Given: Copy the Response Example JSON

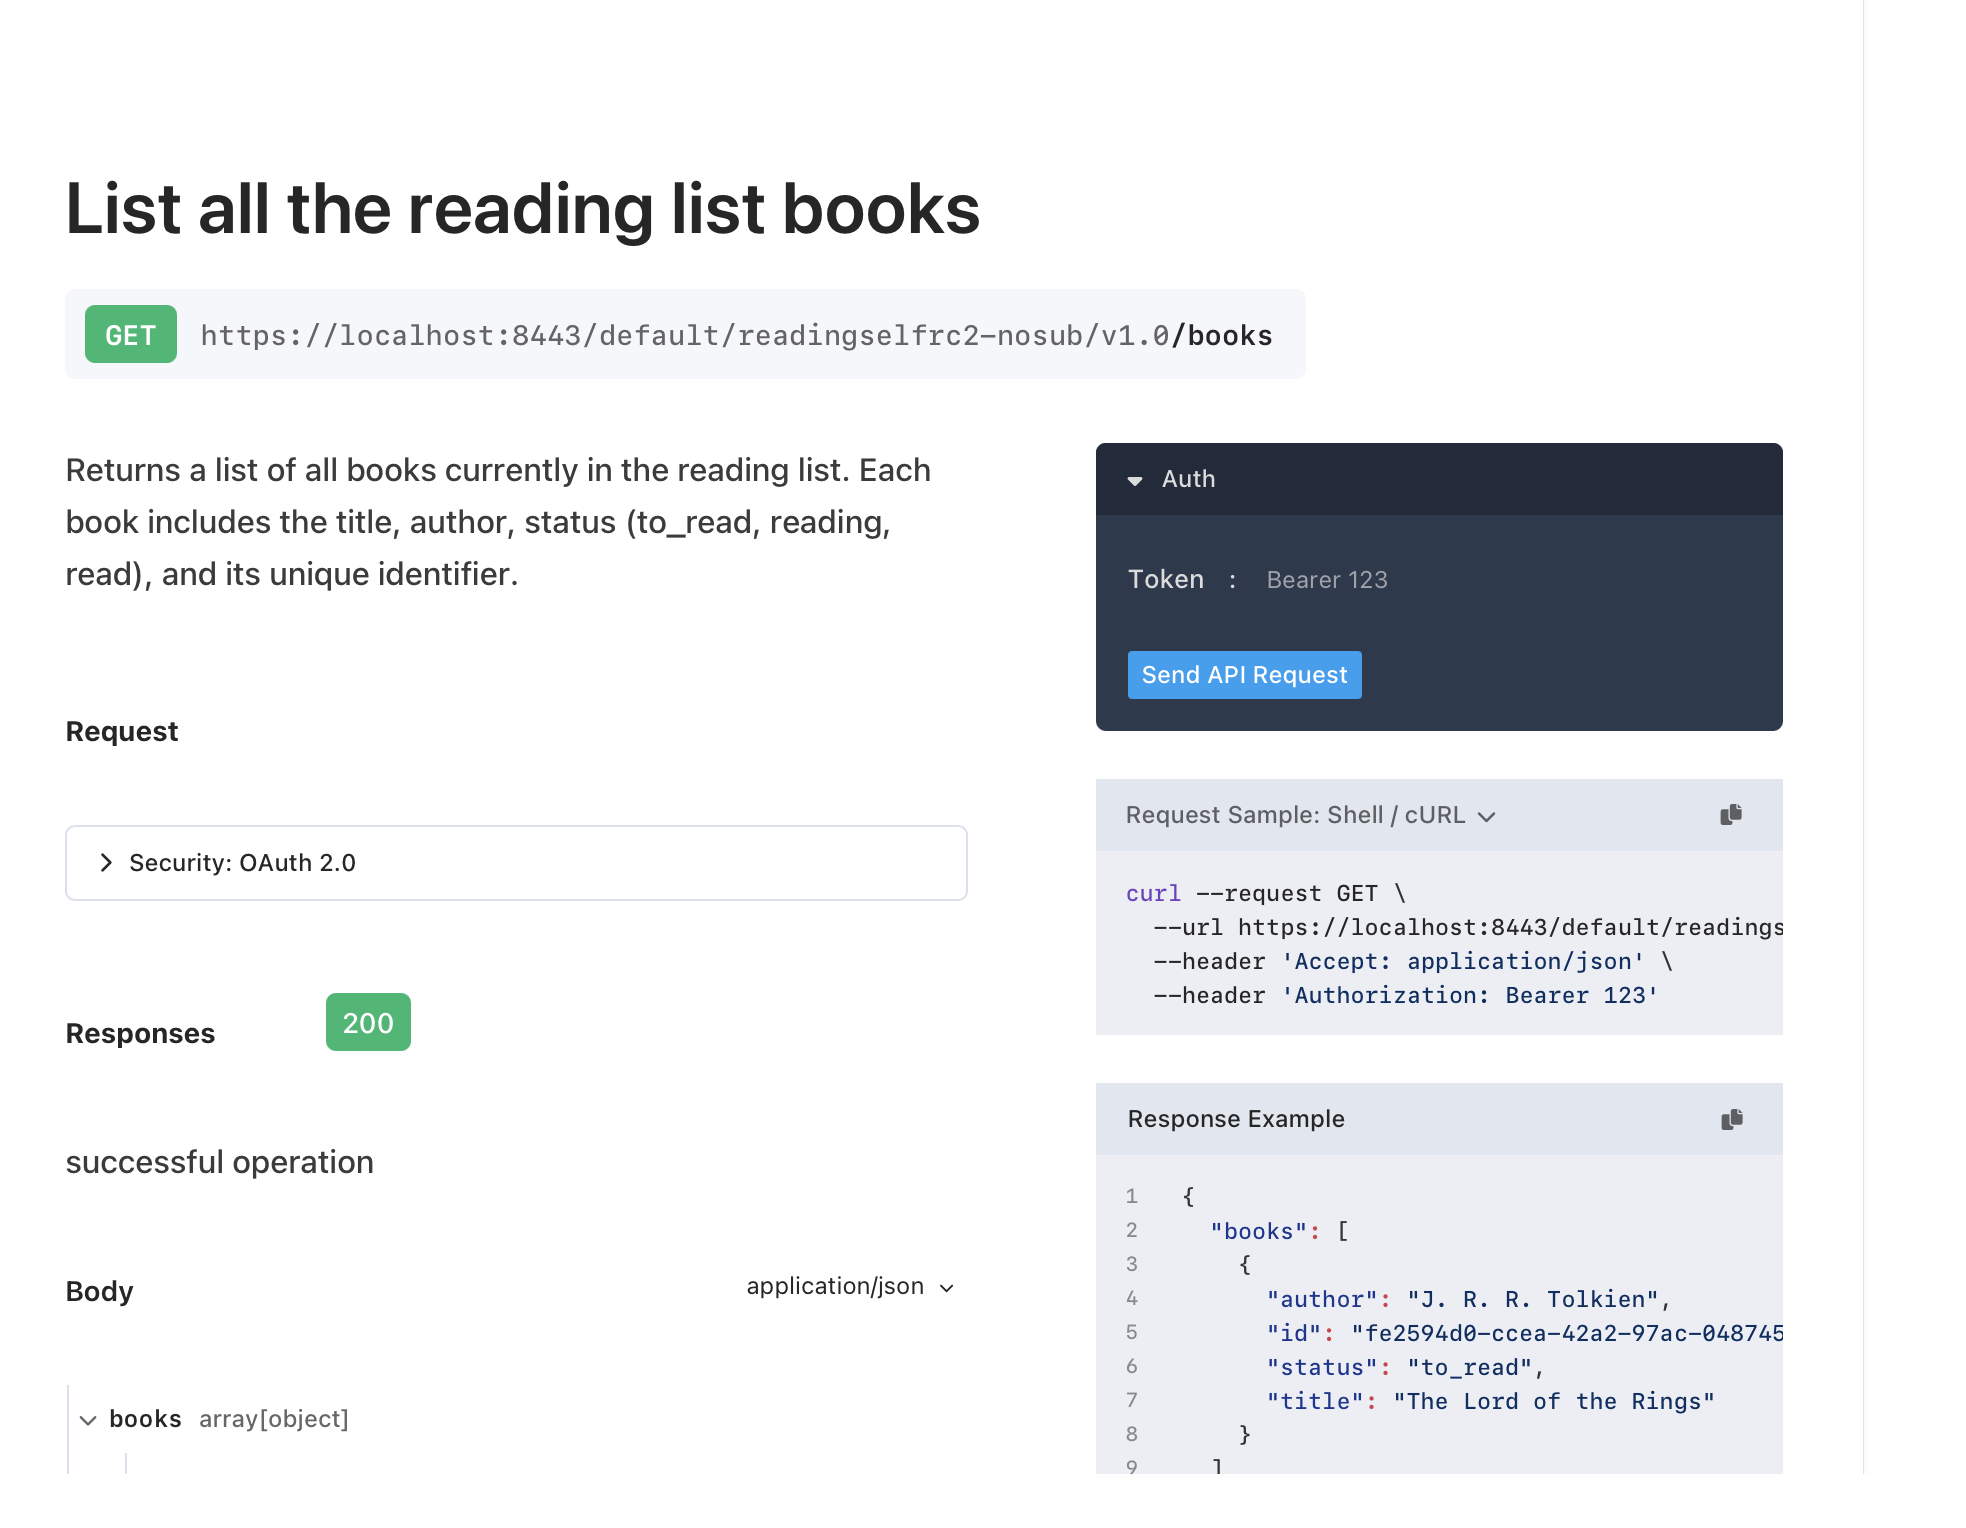Looking at the screenshot, I should coord(1732,1119).
